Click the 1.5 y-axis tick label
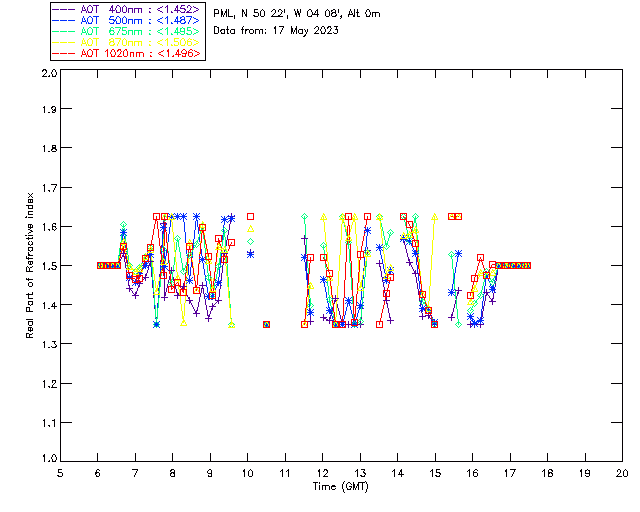This screenshot has height=512, width=640. click(x=49, y=266)
